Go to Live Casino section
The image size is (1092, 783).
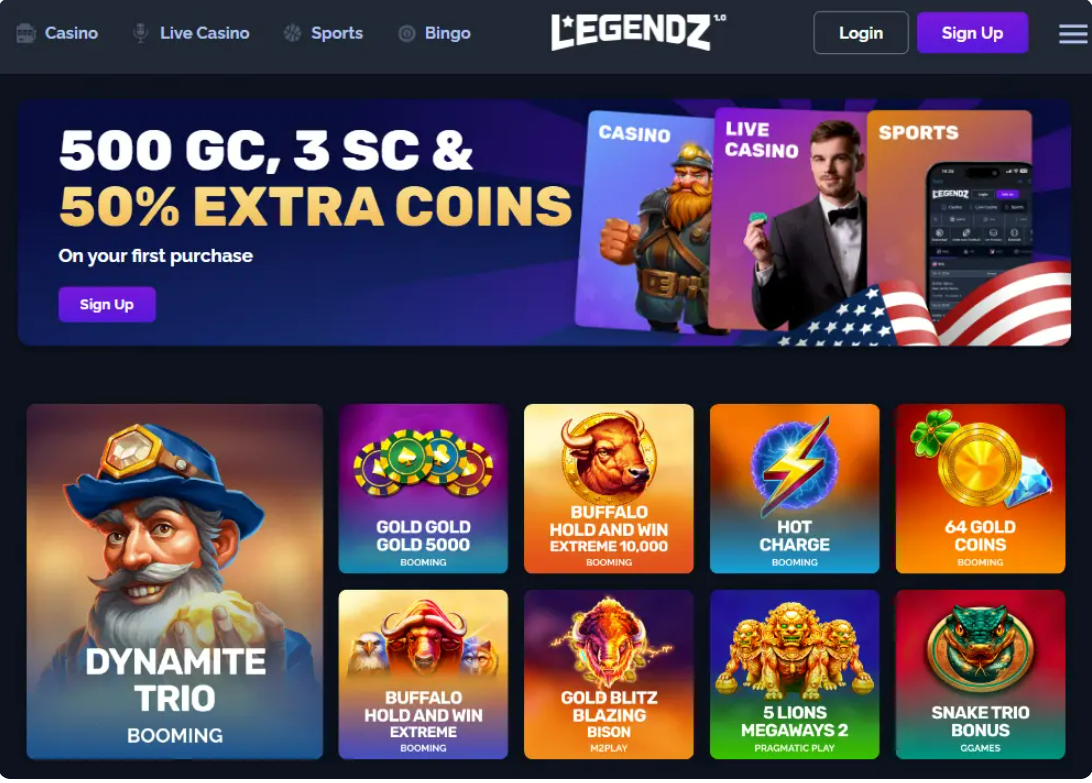pos(204,33)
